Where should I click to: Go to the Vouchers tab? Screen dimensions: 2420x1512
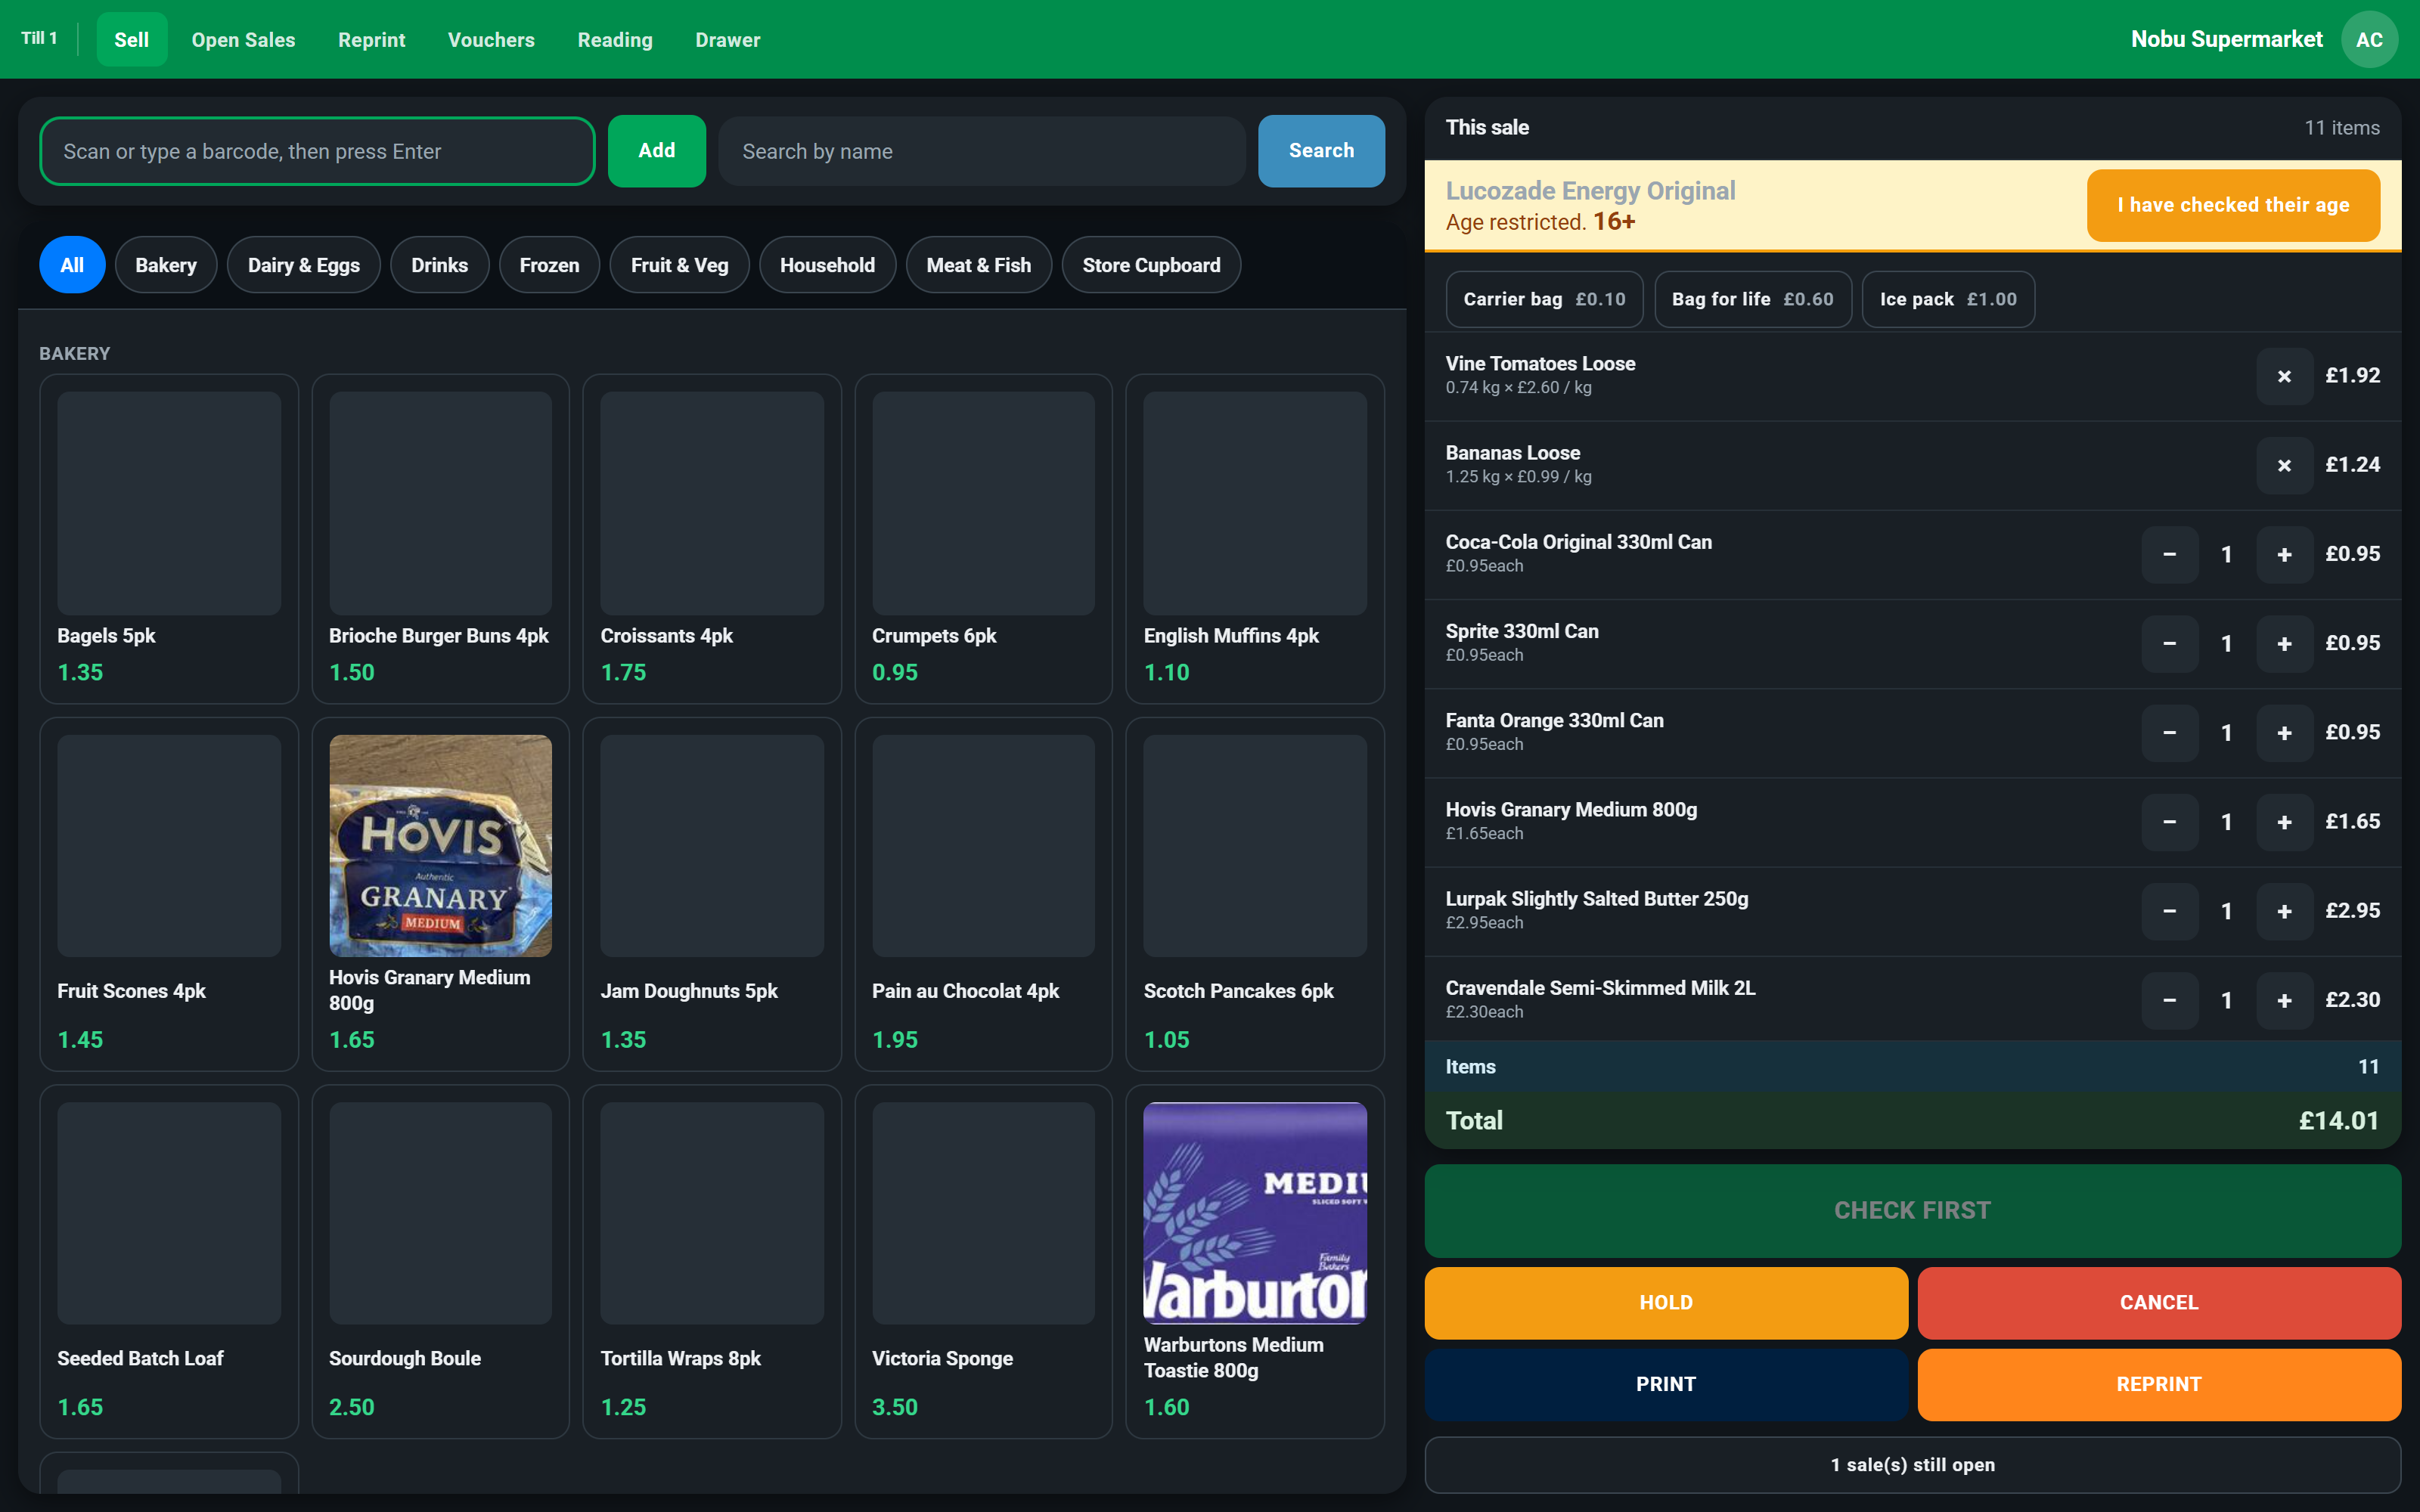point(491,40)
